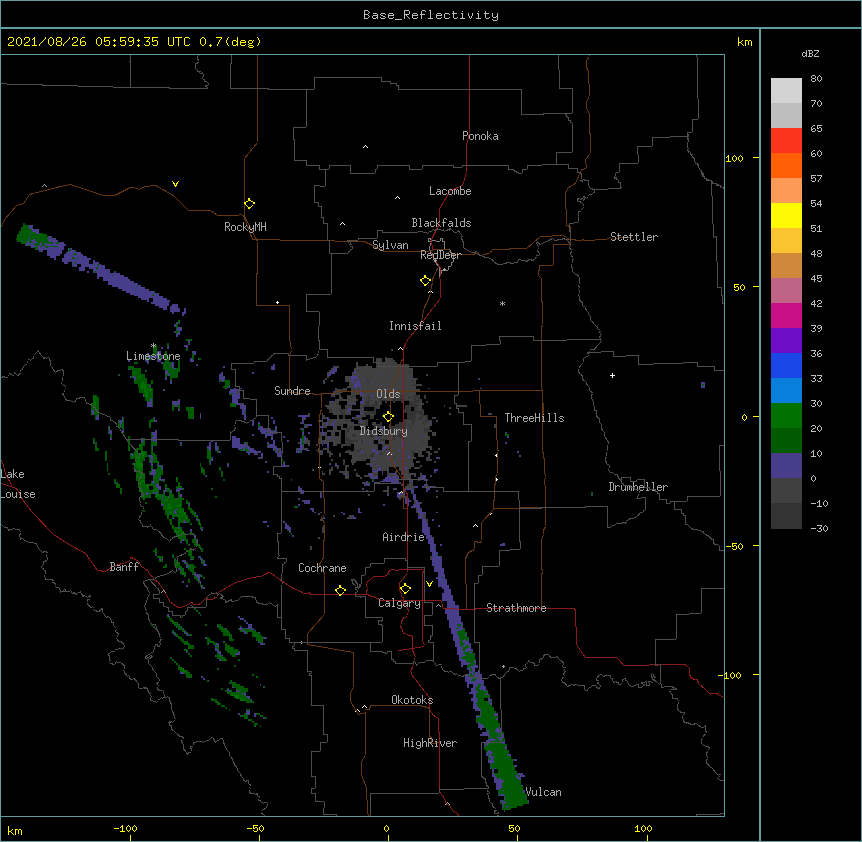Click the white plus marker west of Drumheller region
The height and width of the screenshot is (842, 862).
point(612,375)
